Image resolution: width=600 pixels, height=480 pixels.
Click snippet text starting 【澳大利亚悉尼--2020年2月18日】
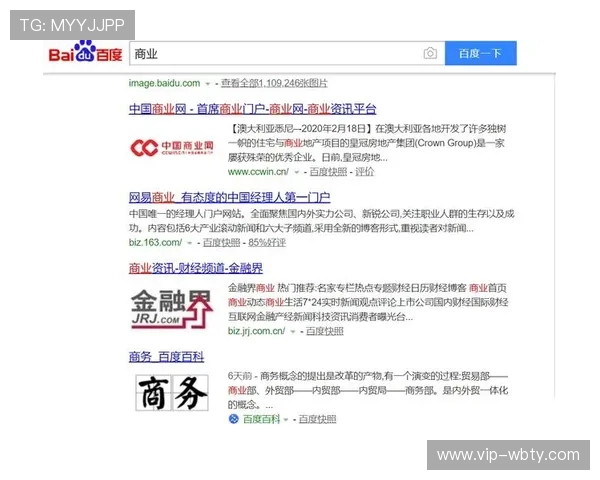click(x=367, y=143)
